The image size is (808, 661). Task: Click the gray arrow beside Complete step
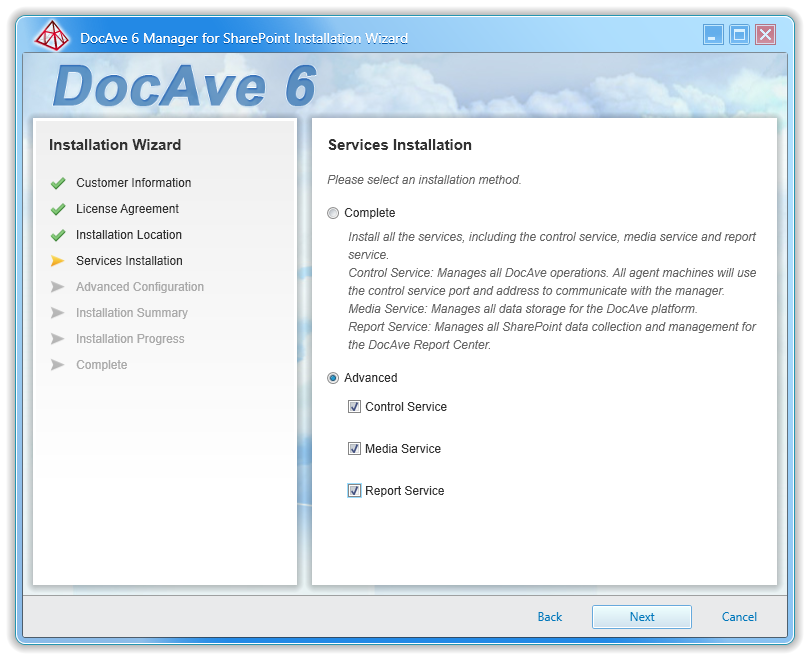pos(58,365)
